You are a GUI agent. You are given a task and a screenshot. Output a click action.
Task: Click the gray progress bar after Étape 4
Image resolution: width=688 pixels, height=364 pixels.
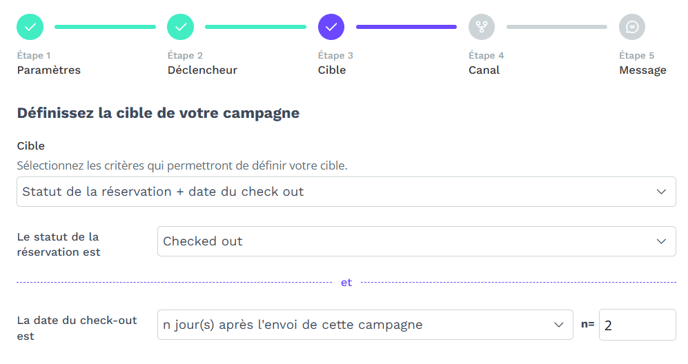[557, 27]
